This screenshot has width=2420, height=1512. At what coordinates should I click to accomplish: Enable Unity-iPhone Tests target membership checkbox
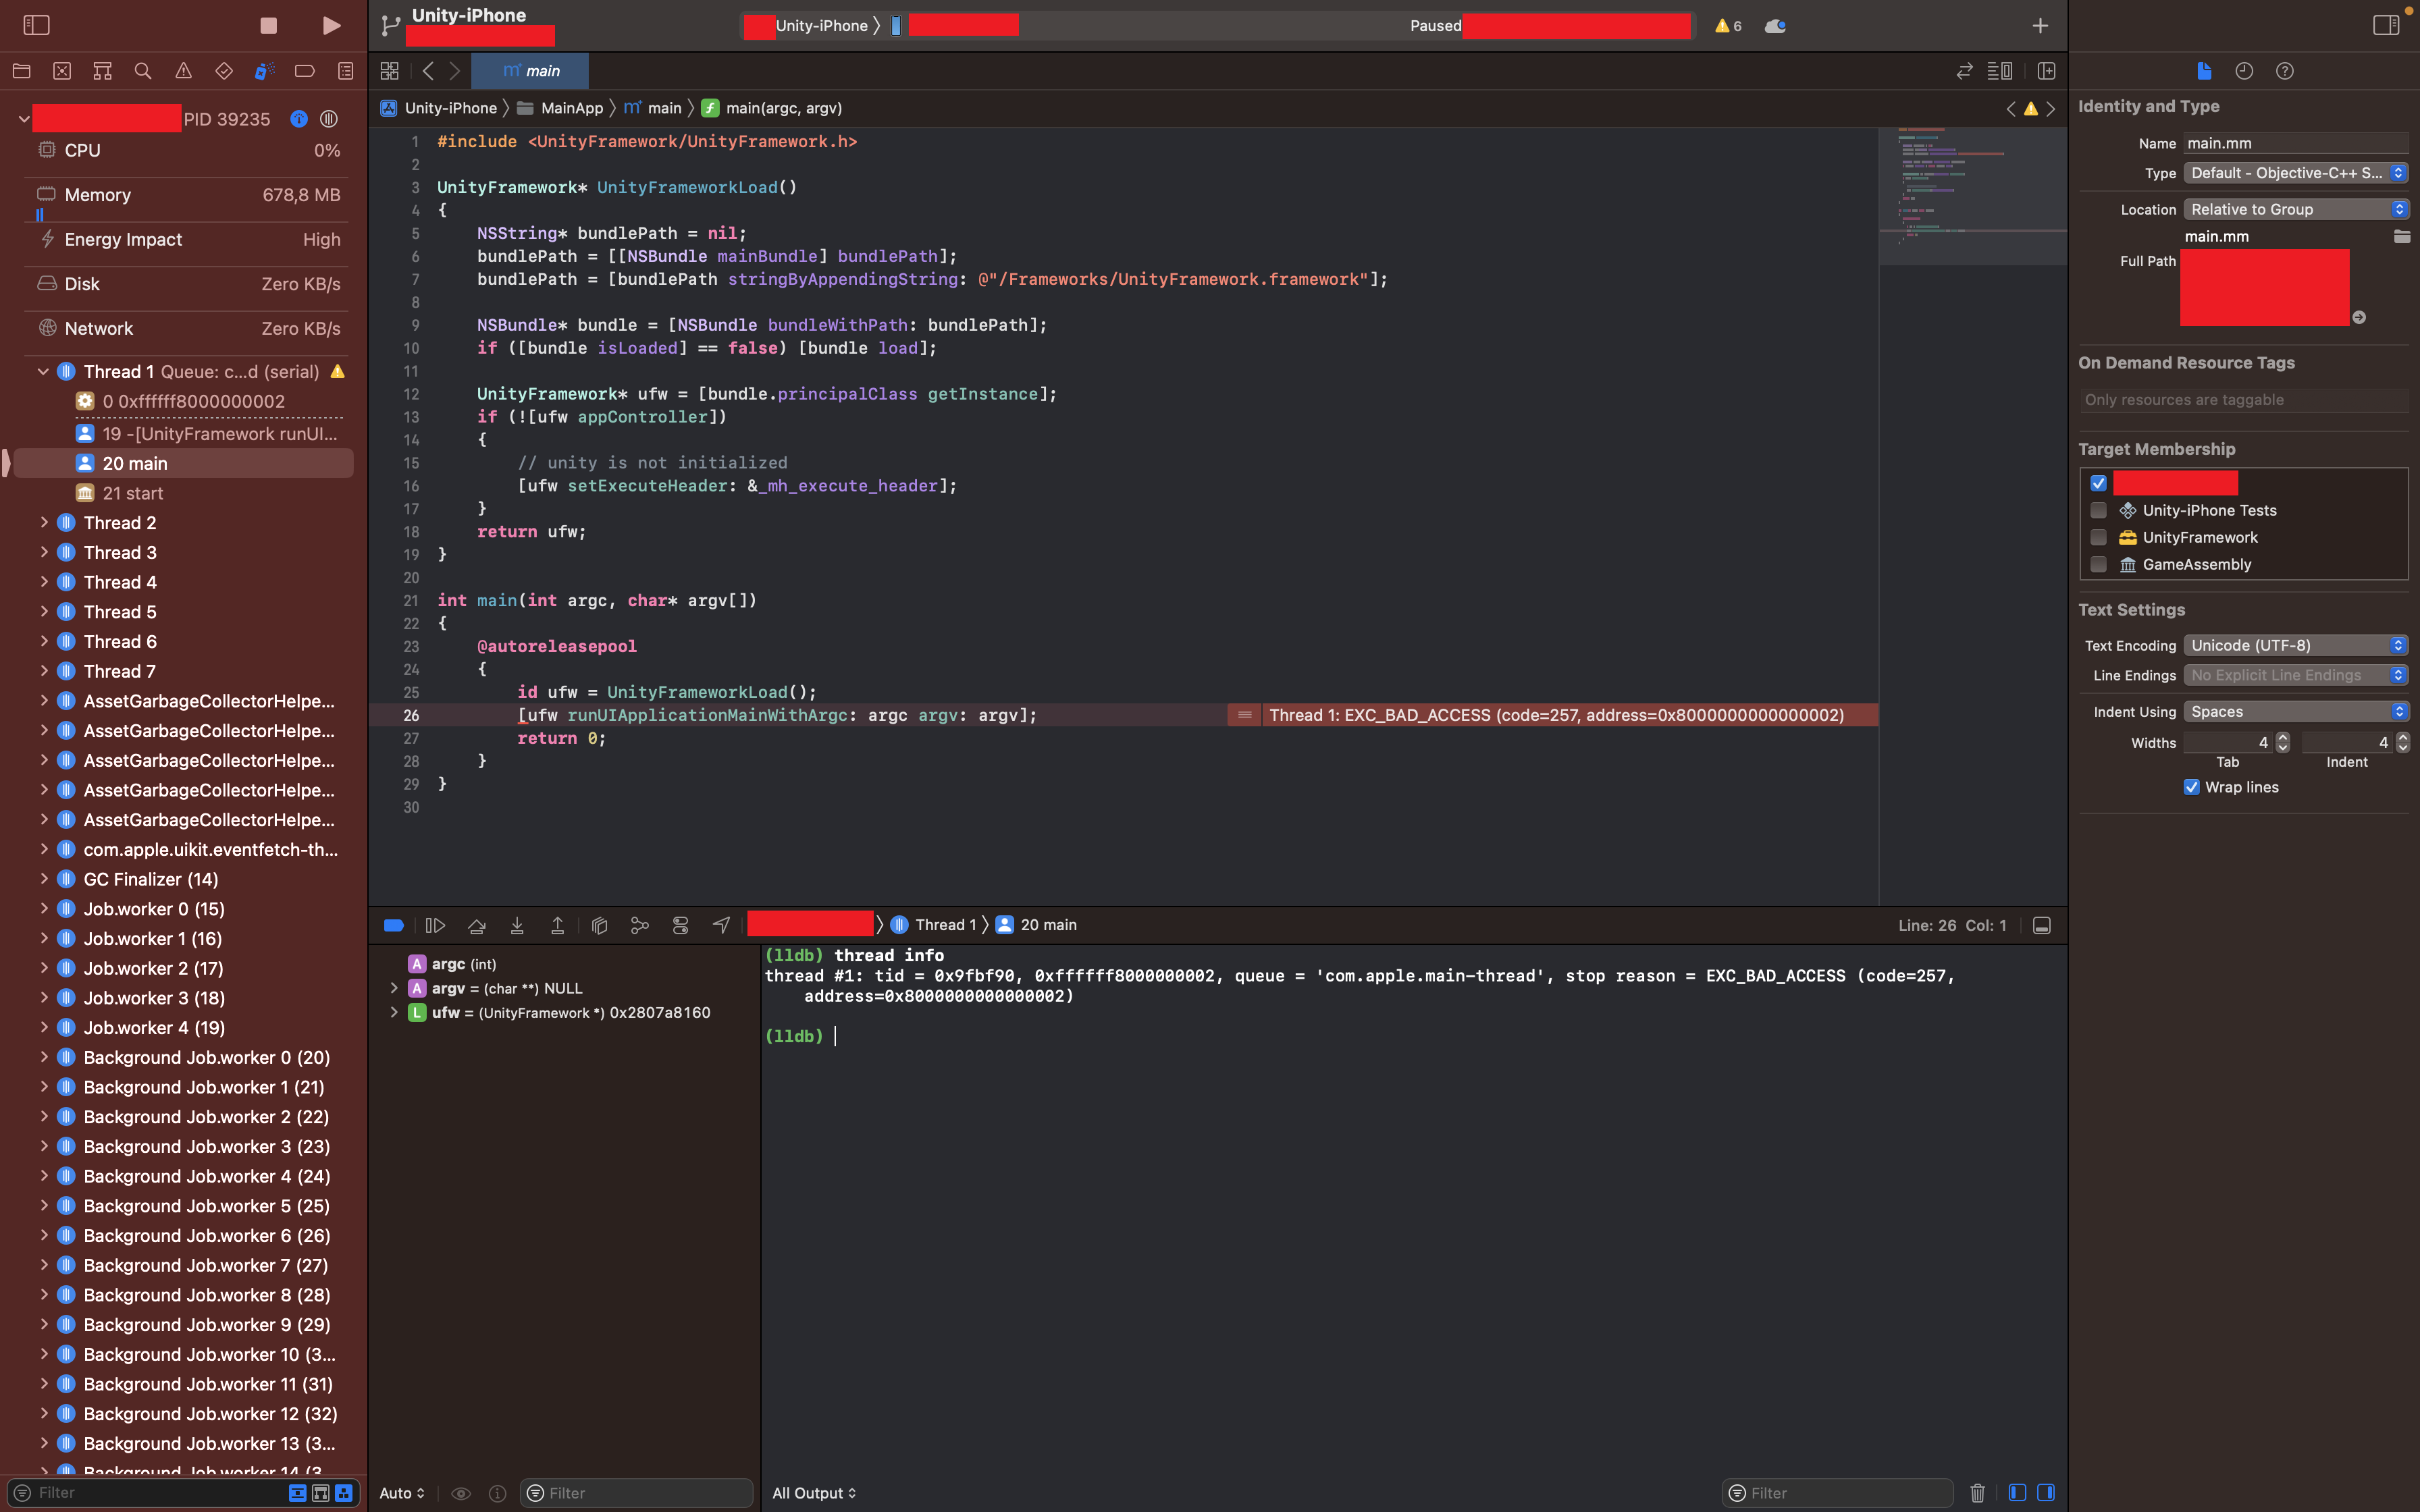(x=2098, y=510)
